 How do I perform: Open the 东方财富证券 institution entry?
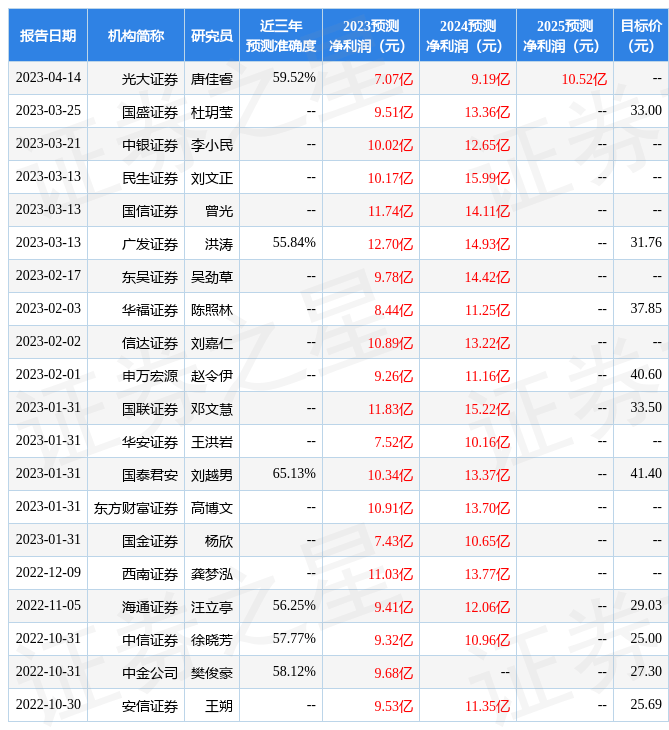point(136,508)
